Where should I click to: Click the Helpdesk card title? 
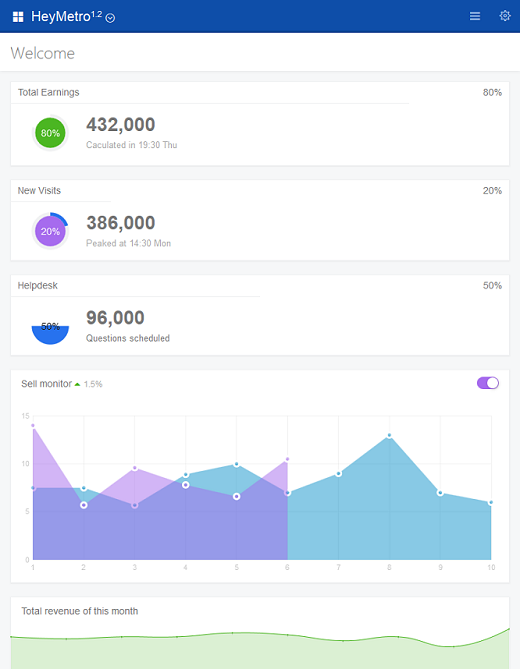pos(38,285)
